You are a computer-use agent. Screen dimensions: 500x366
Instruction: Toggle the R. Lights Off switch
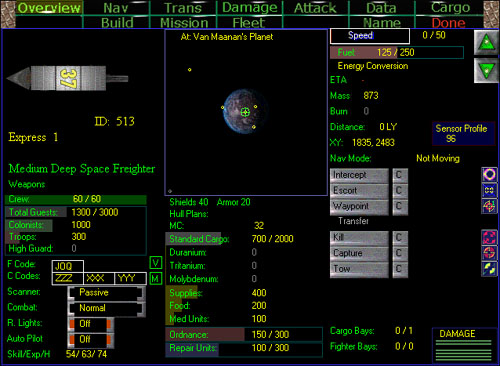click(90, 324)
